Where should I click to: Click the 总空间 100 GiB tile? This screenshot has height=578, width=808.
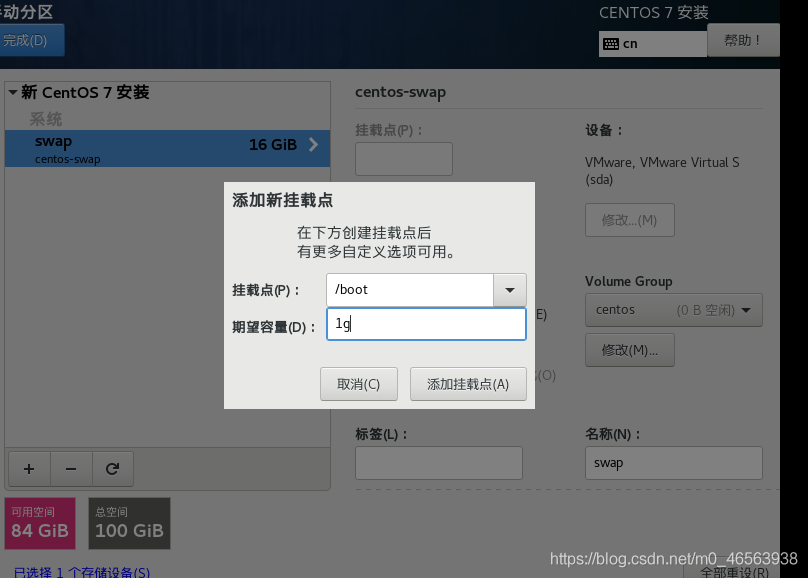coord(129,523)
